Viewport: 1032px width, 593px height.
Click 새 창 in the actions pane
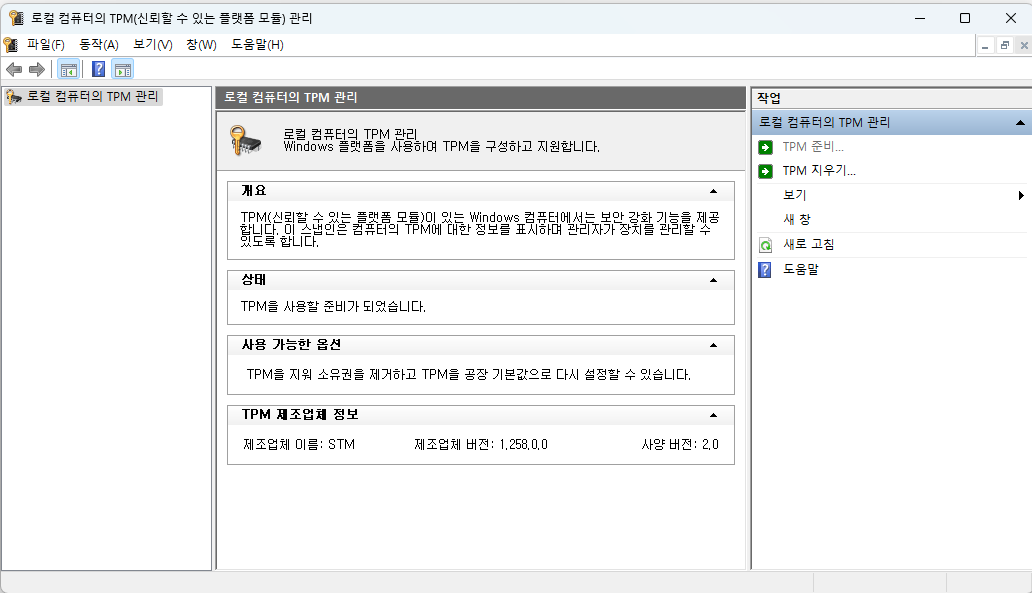(797, 220)
